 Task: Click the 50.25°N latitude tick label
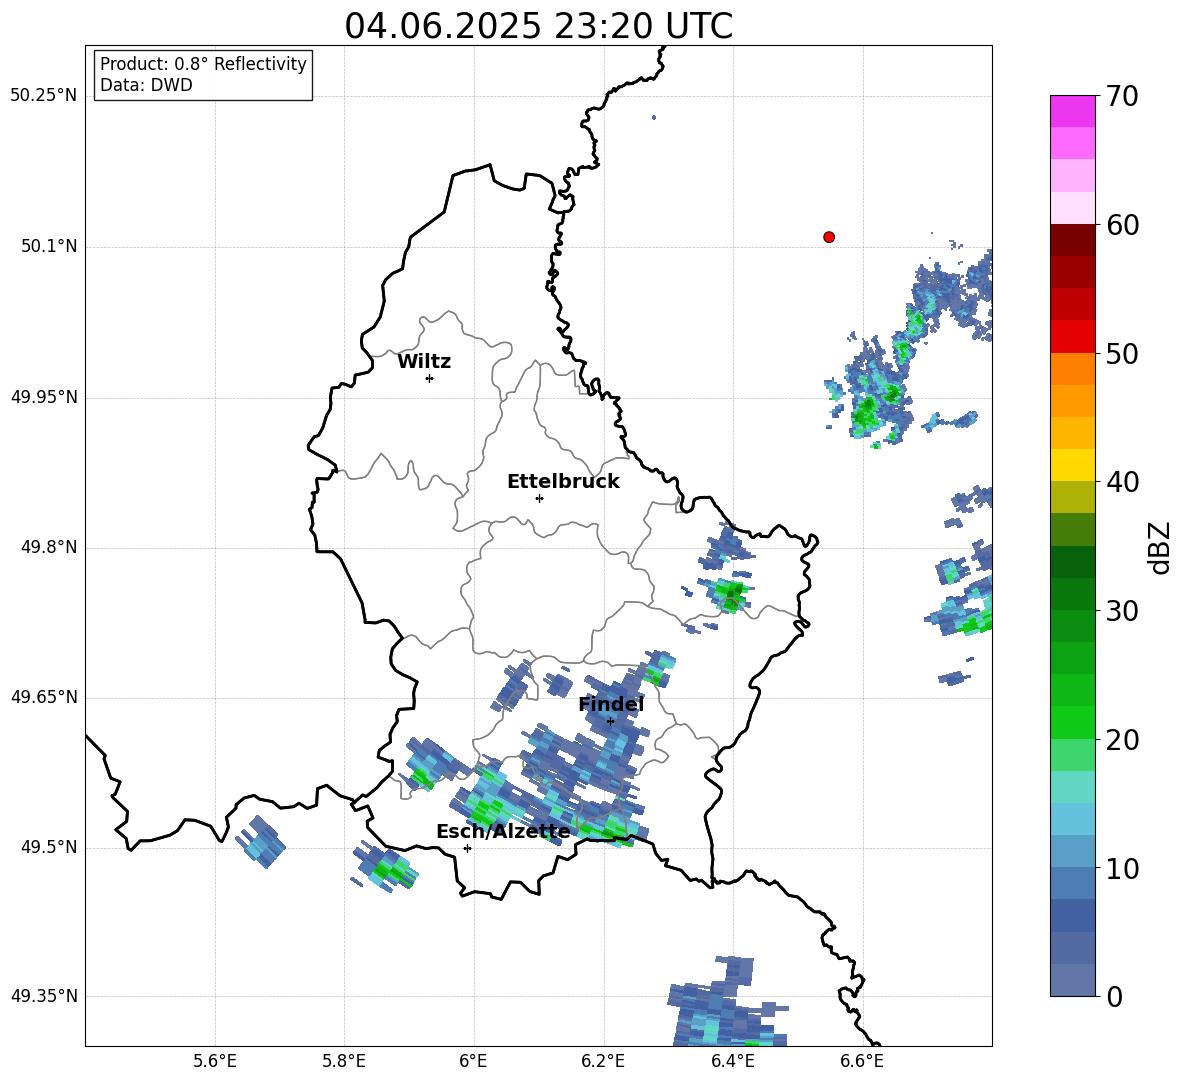pos(43,96)
